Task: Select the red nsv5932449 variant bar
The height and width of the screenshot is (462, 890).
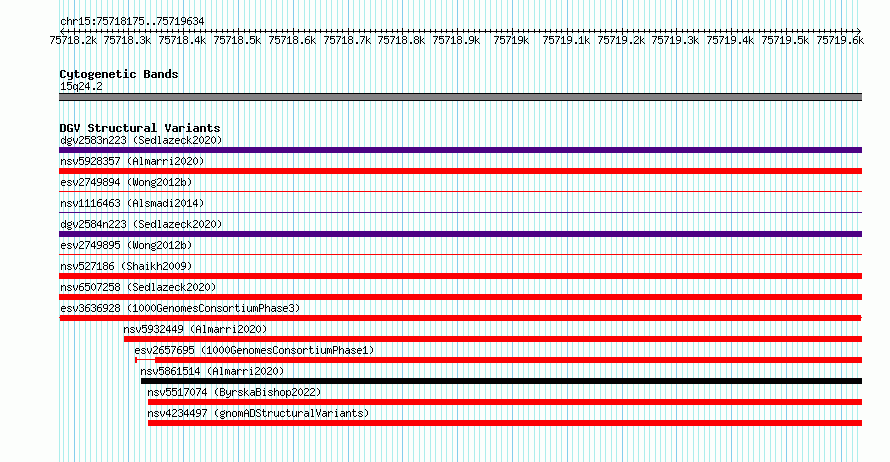Action: (493, 339)
